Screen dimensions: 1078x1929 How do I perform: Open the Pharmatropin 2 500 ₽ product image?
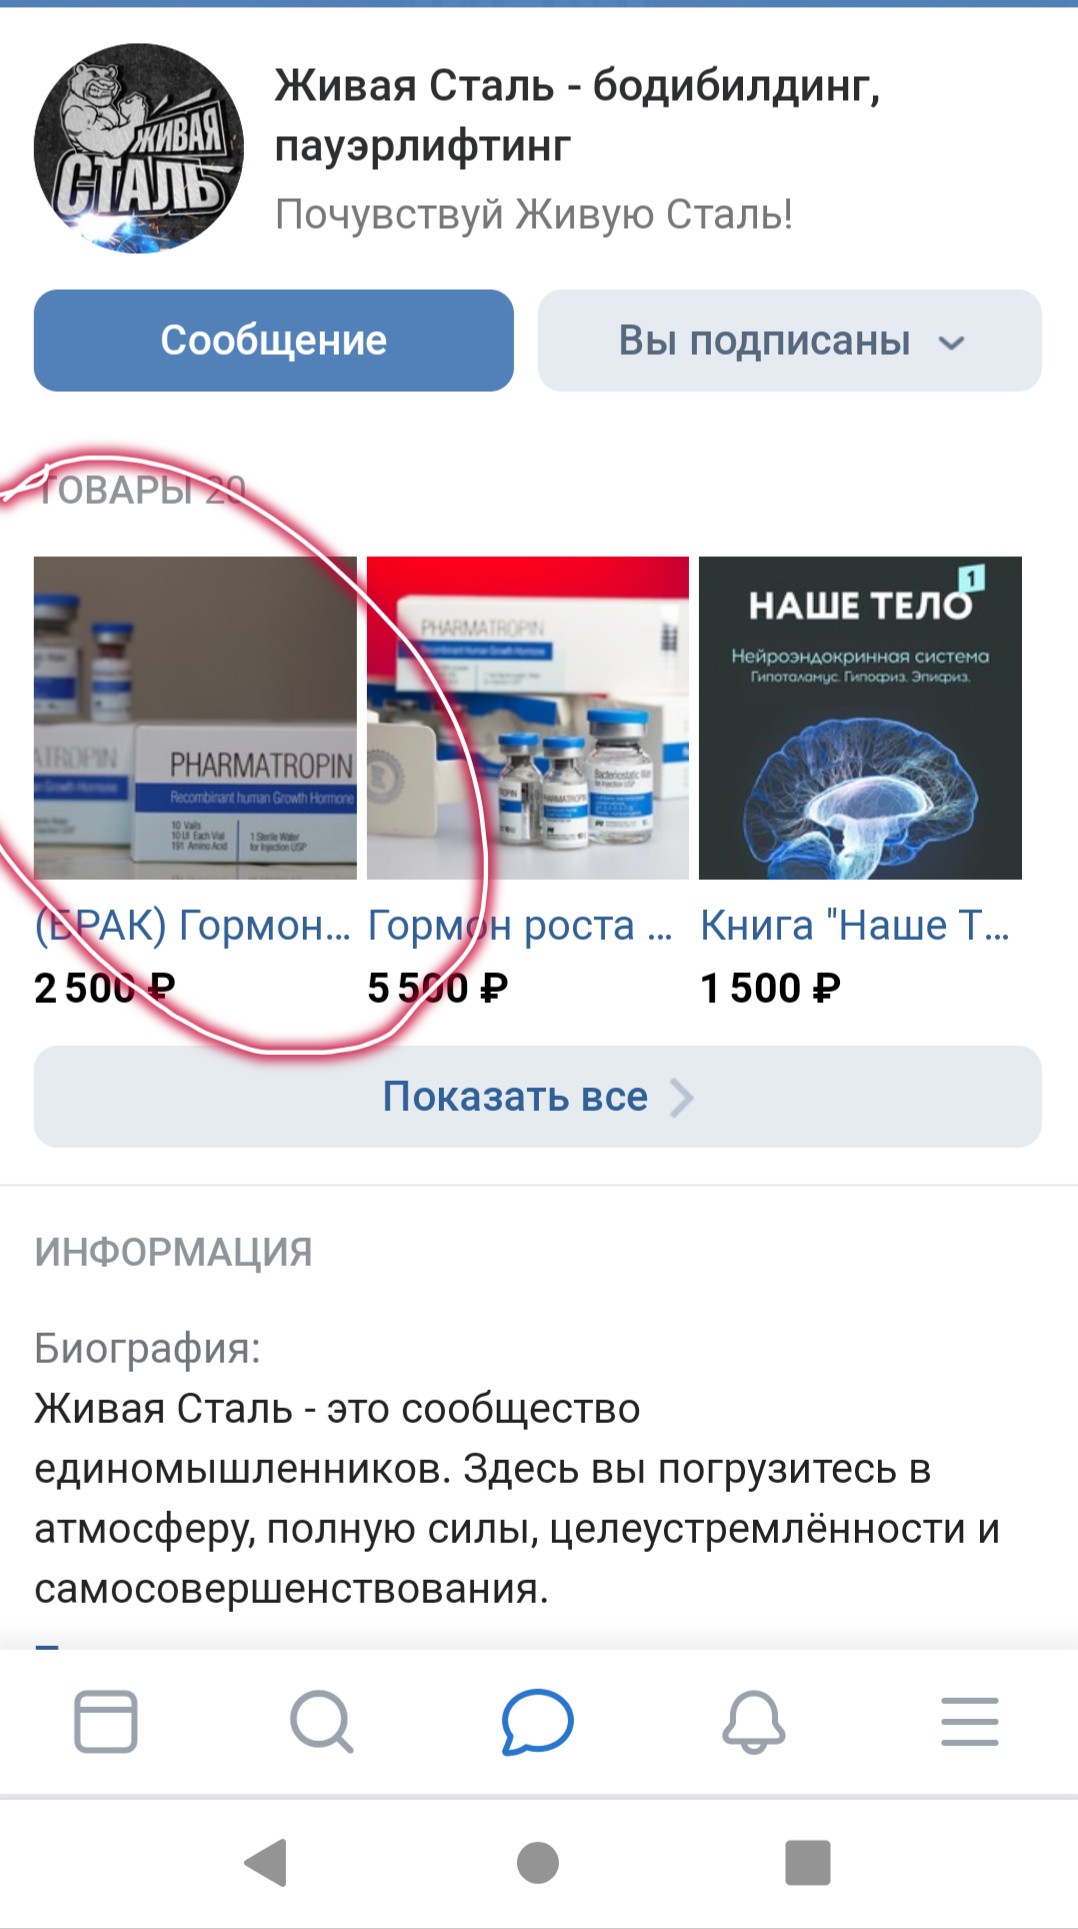195,718
